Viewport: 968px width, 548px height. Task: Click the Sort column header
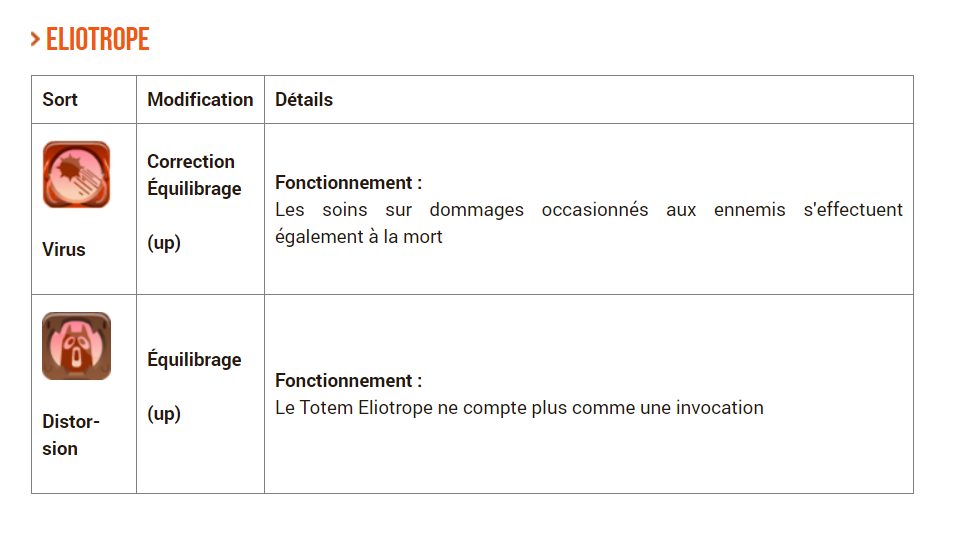pos(60,99)
